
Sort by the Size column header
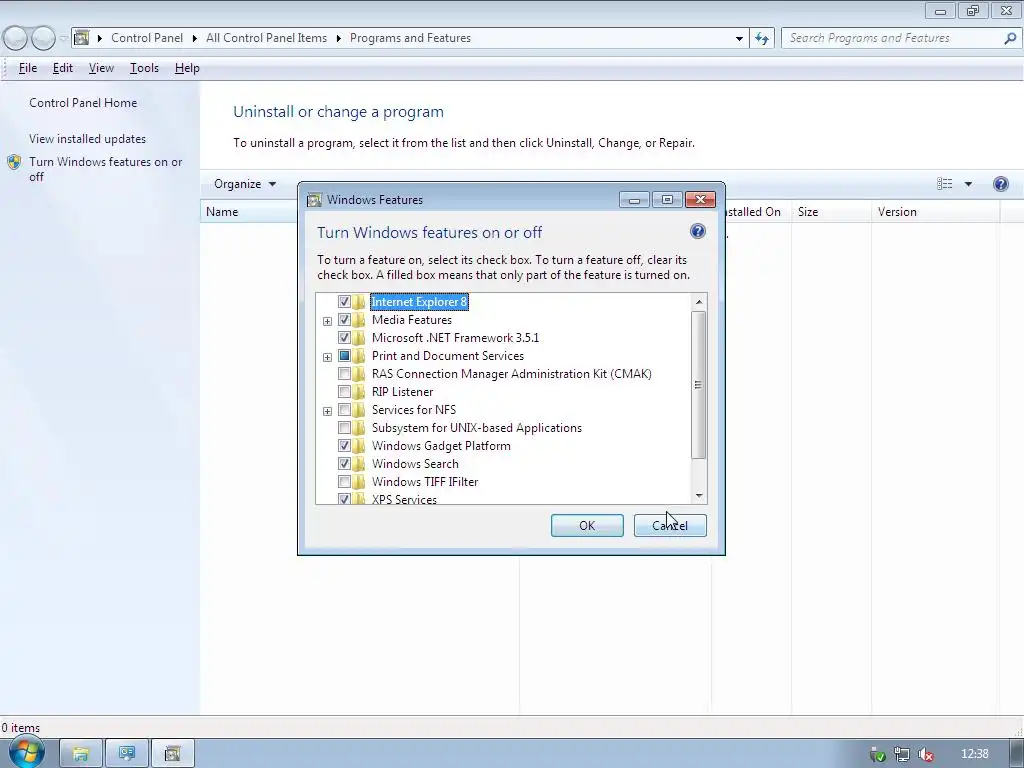pyautogui.click(x=831, y=212)
